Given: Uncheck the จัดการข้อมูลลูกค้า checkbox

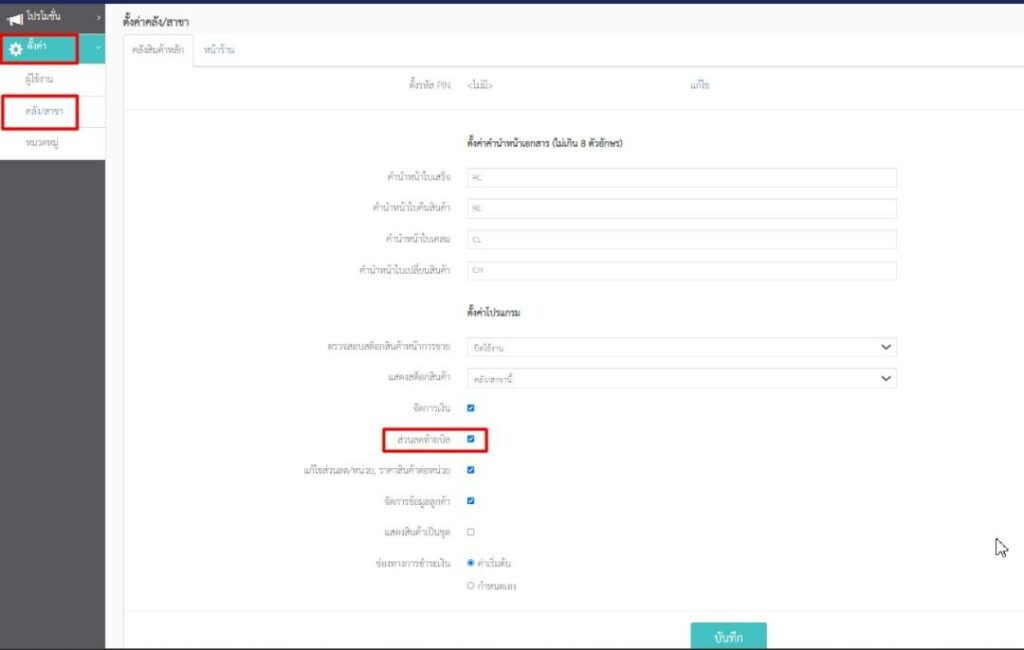Looking at the screenshot, I should click(471, 501).
